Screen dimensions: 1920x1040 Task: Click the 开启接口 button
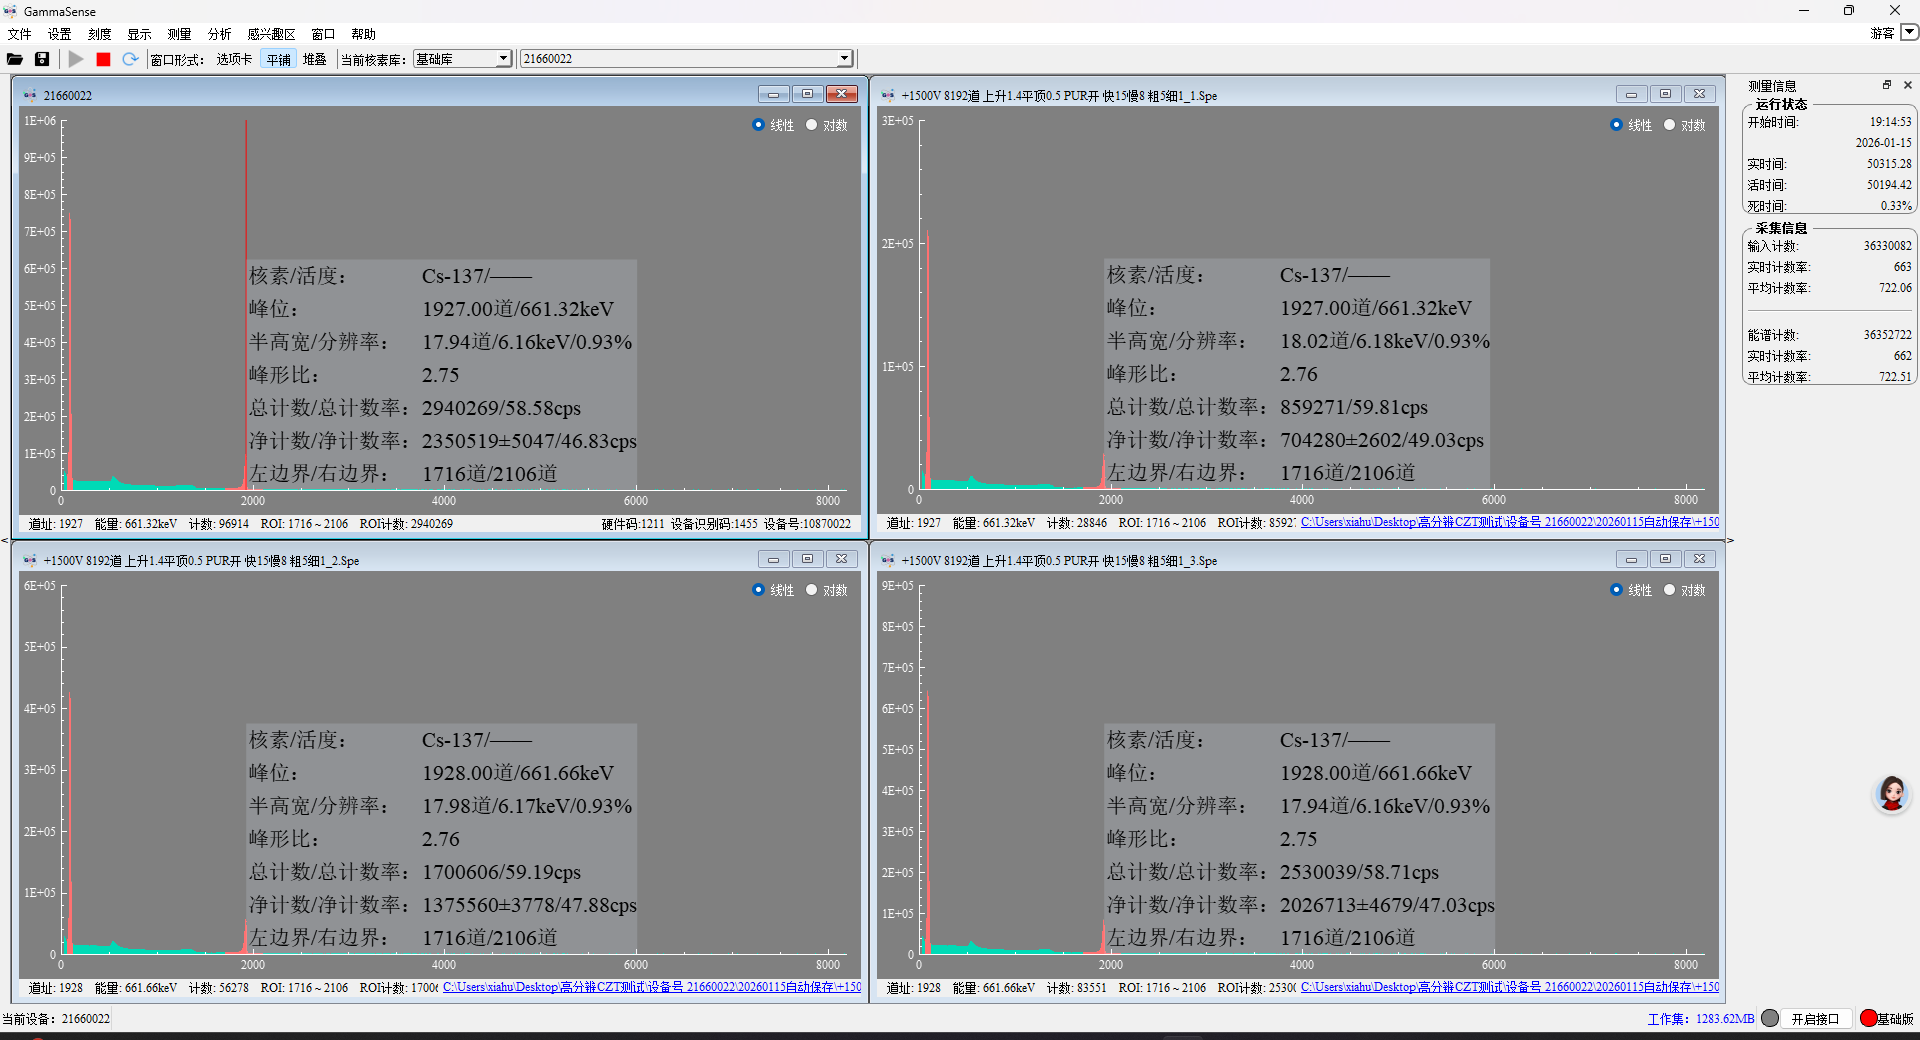1815,1018
